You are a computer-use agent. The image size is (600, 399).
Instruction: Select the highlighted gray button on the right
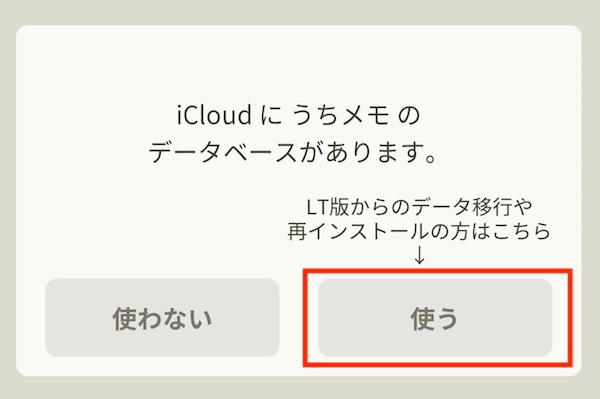pyautogui.click(x=435, y=318)
